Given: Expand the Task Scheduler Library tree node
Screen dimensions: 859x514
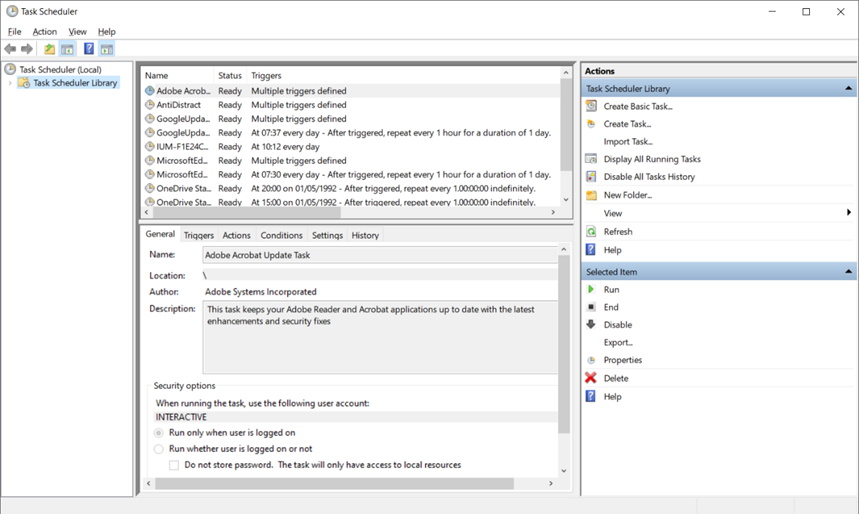Looking at the screenshot, I should 11,83.
